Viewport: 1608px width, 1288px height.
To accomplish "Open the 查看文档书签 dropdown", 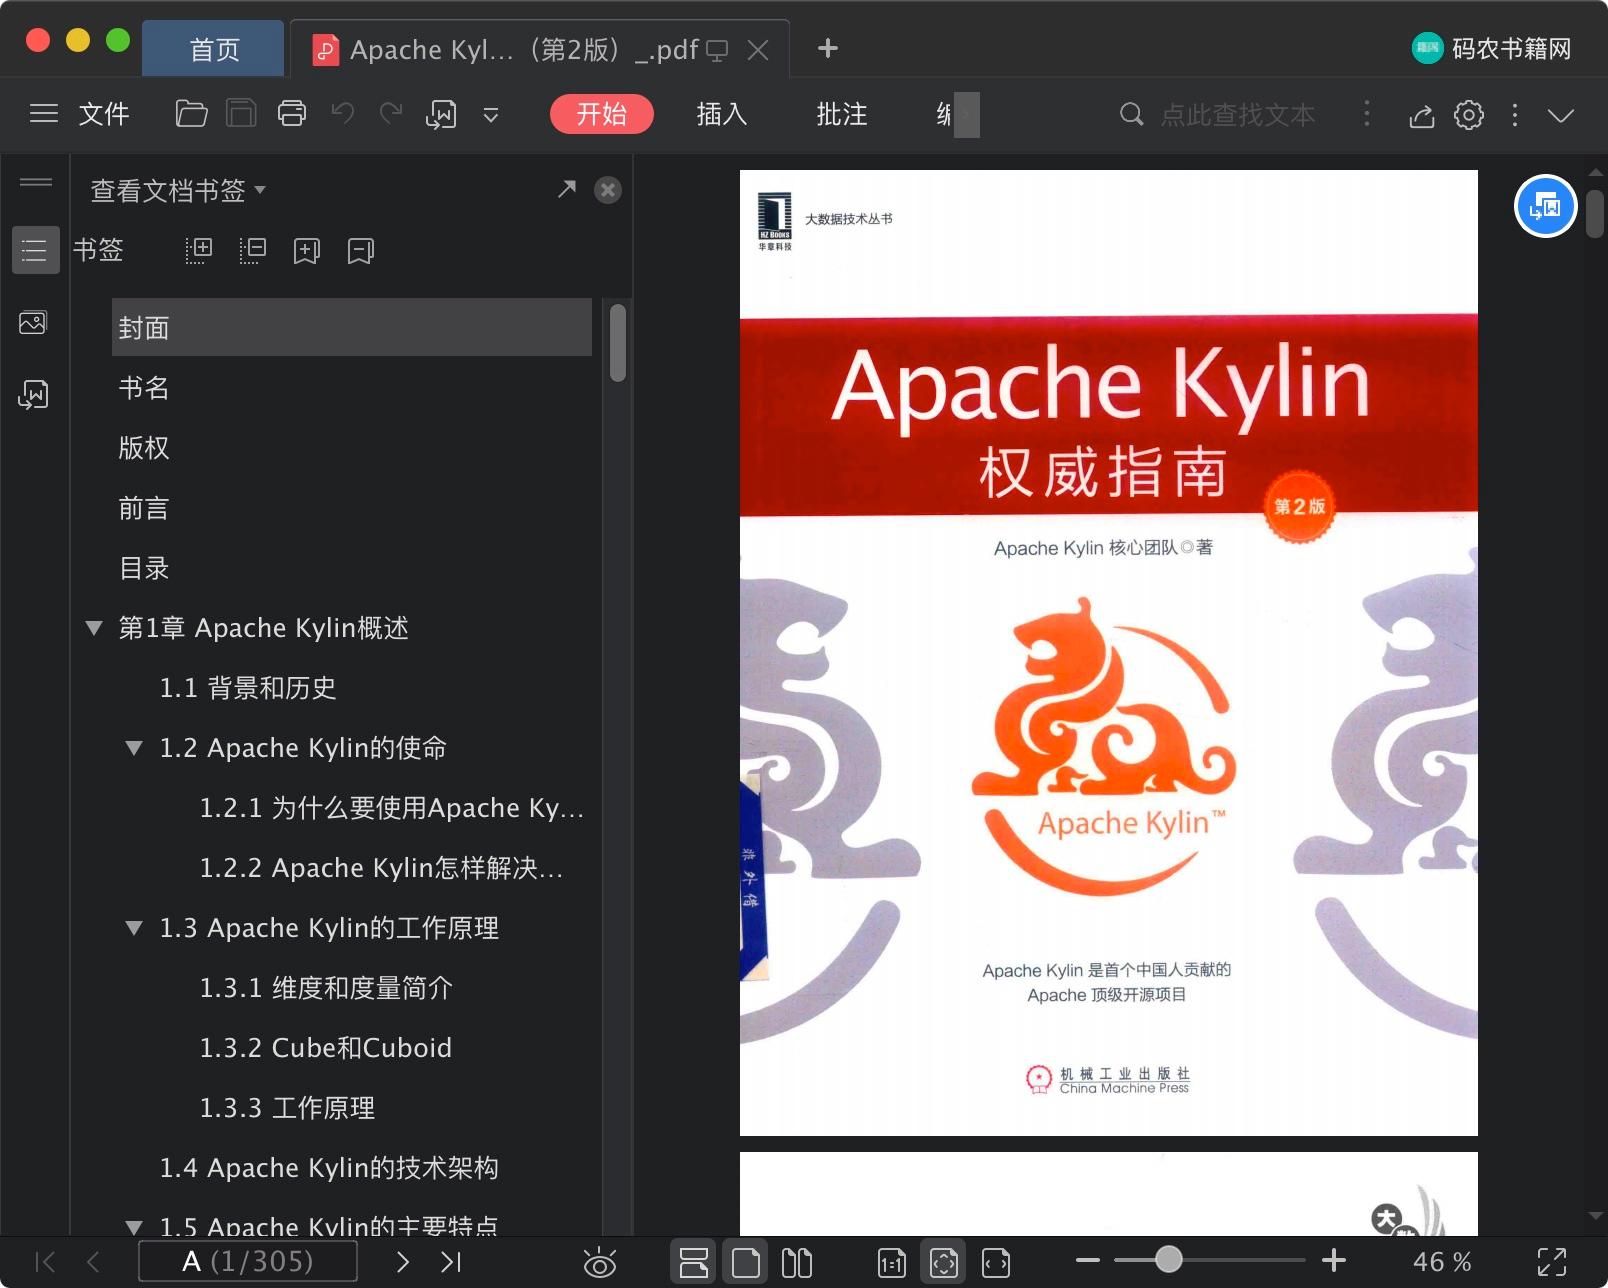I will [178, 190].
